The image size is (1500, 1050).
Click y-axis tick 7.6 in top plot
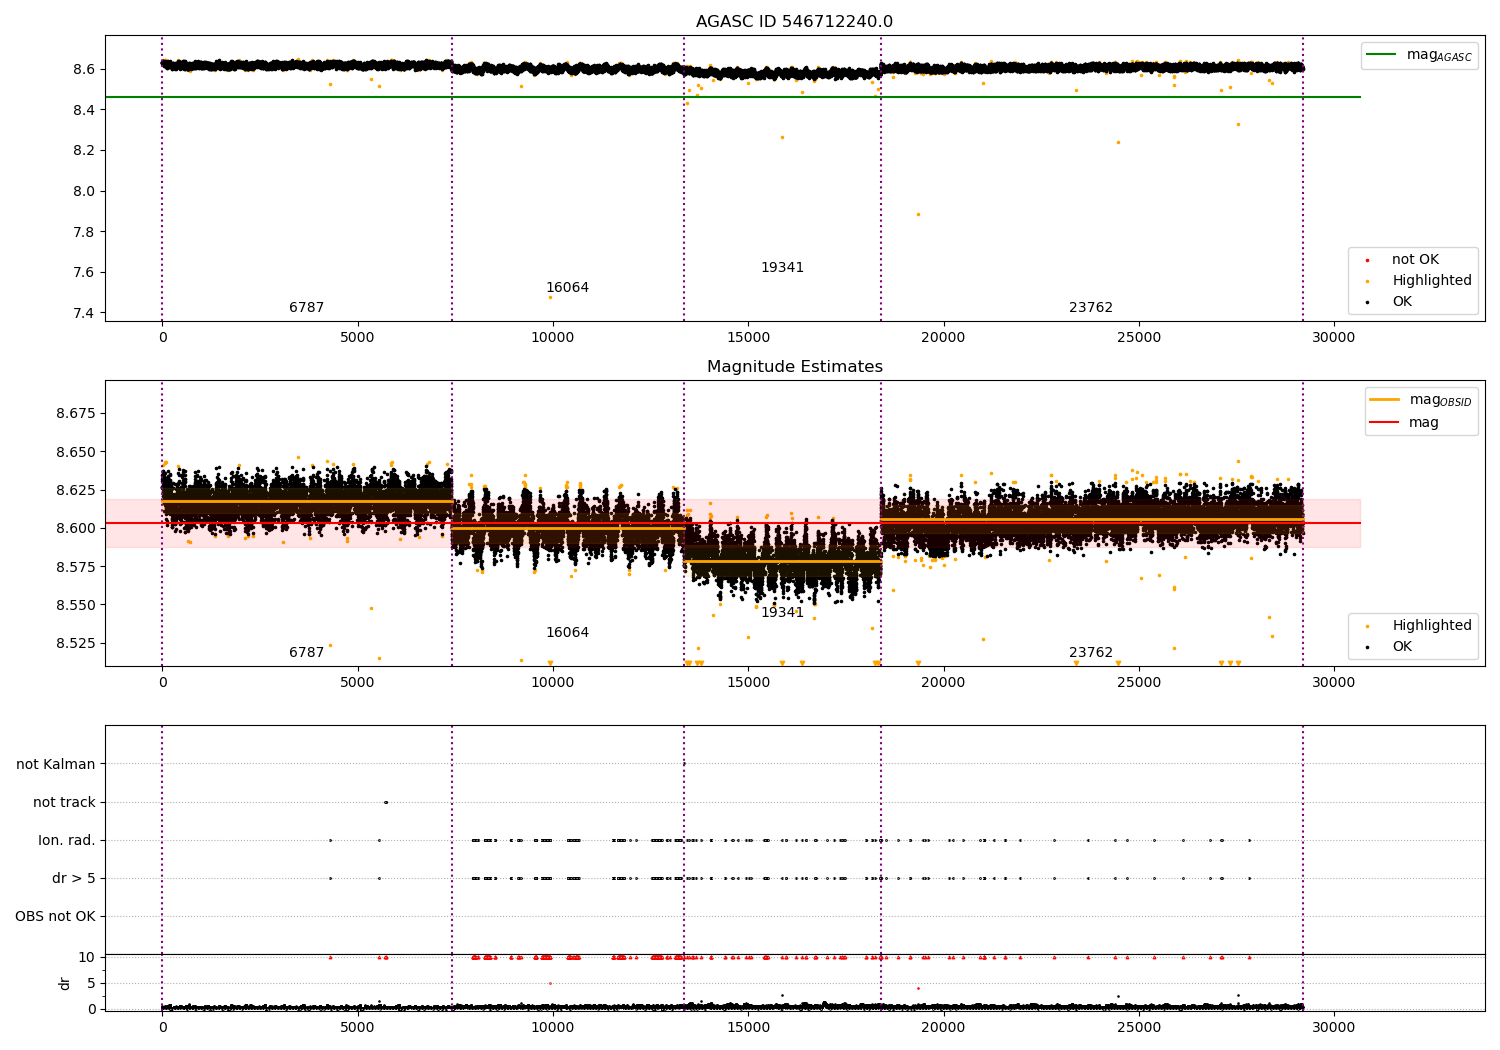84,273
